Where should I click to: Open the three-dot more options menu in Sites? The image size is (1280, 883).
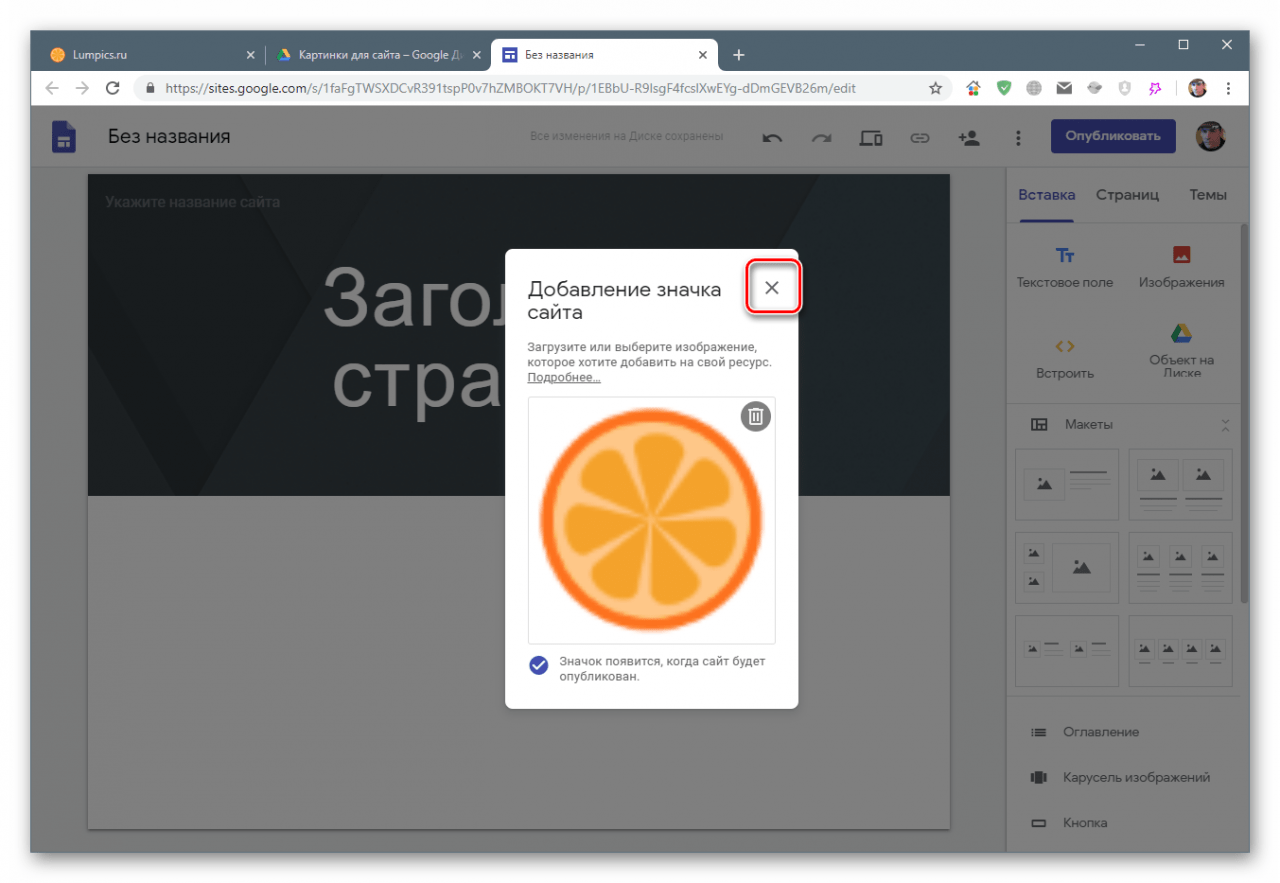(x=1018, y=138)
